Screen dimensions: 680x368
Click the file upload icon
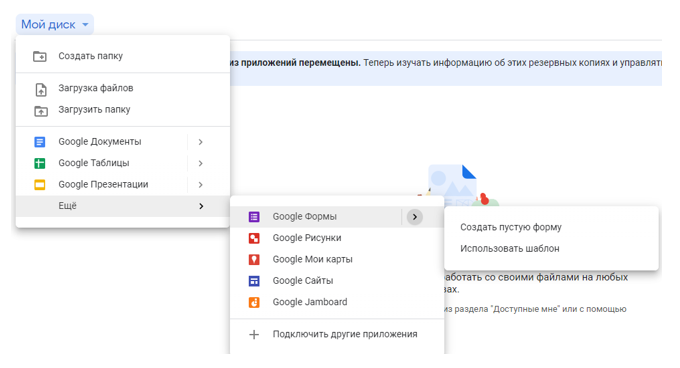tap(40, 89)
